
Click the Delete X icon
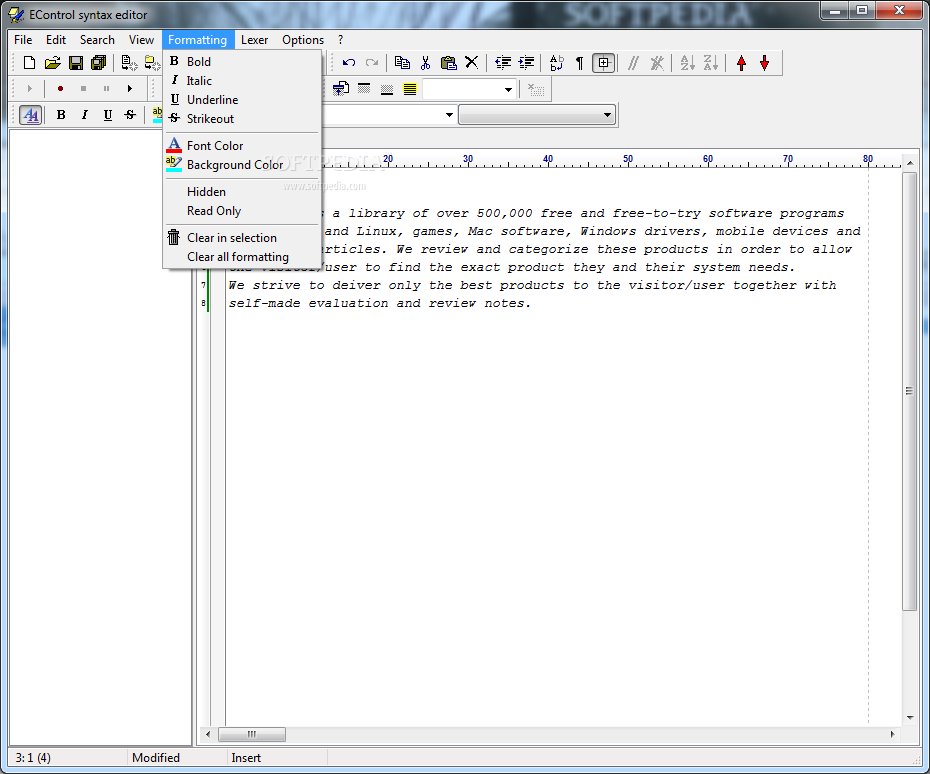(x=472, y=62)
